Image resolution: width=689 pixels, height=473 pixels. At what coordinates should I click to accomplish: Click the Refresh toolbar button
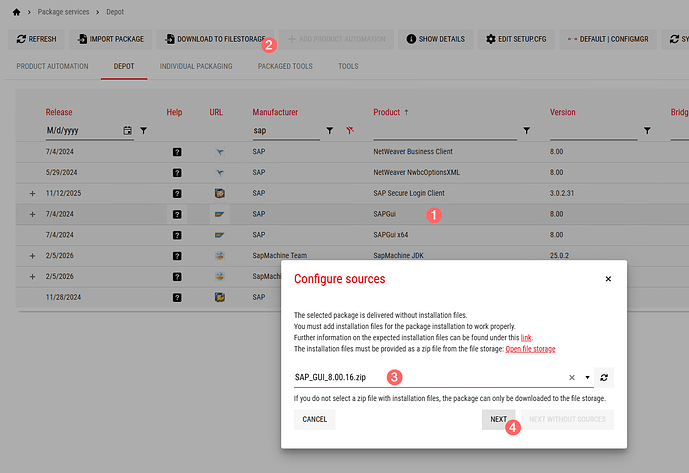point(36,39)
